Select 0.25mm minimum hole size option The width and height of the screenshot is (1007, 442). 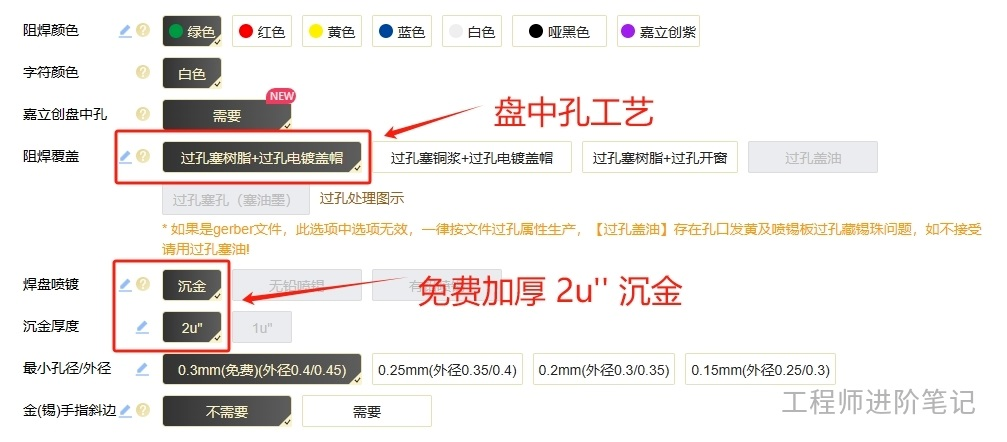447,369
